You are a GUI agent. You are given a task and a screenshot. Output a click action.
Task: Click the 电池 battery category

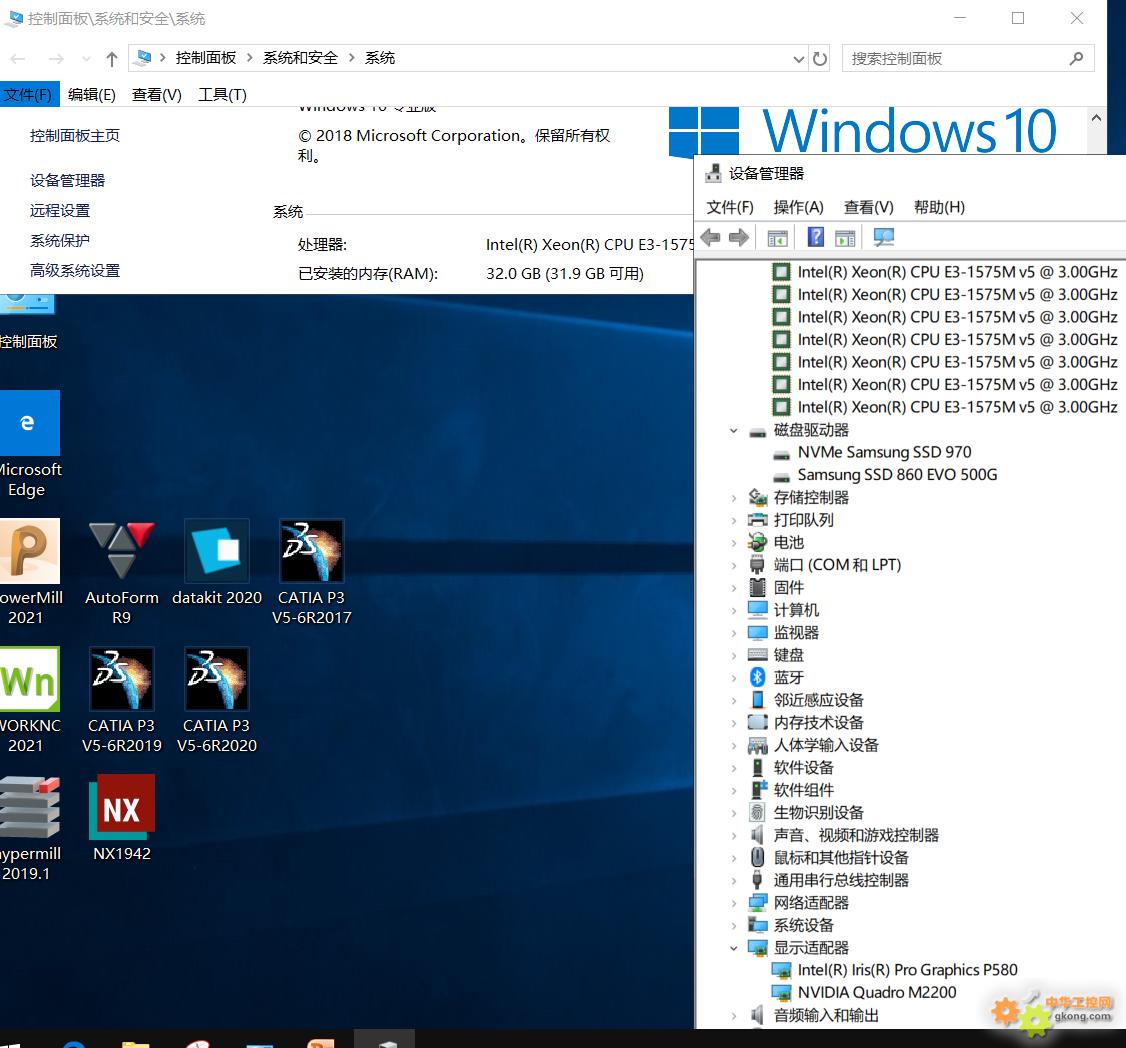click(788, 542)
